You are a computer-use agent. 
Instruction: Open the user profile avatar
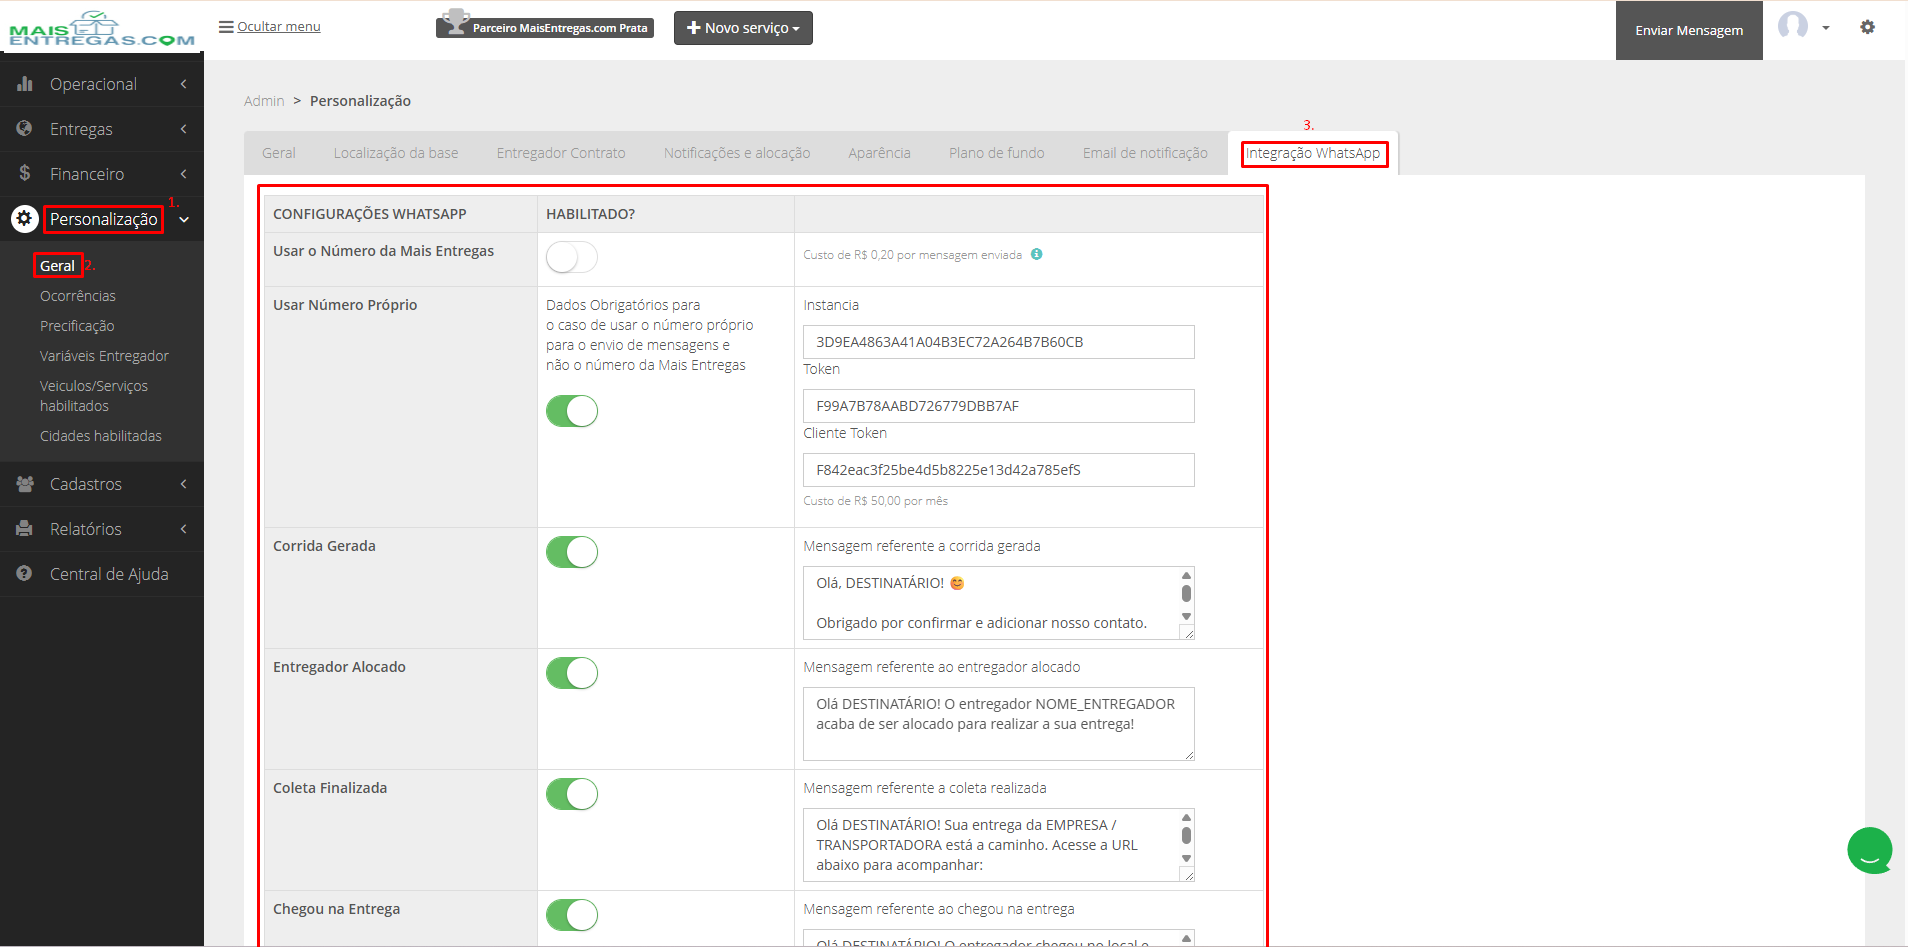point(1792,26)
